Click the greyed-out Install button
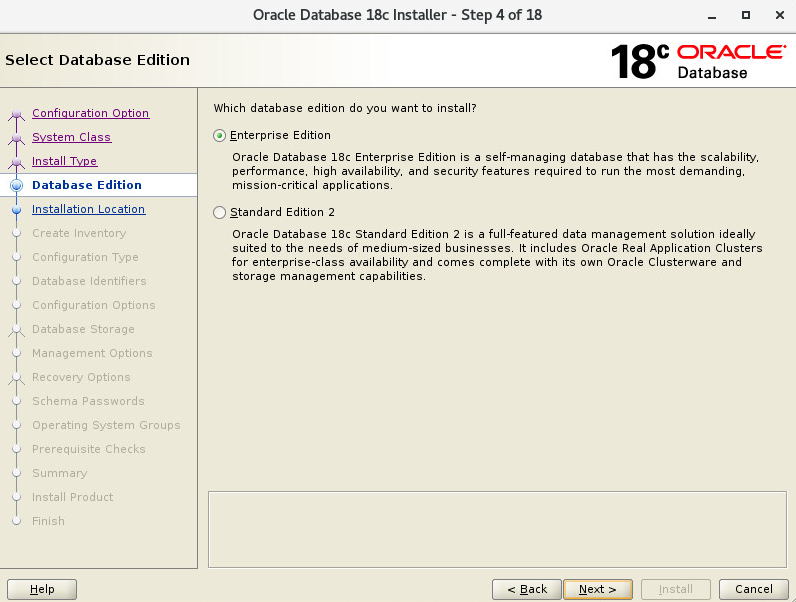Screen dimensions: 796x602 click(676, 589)
